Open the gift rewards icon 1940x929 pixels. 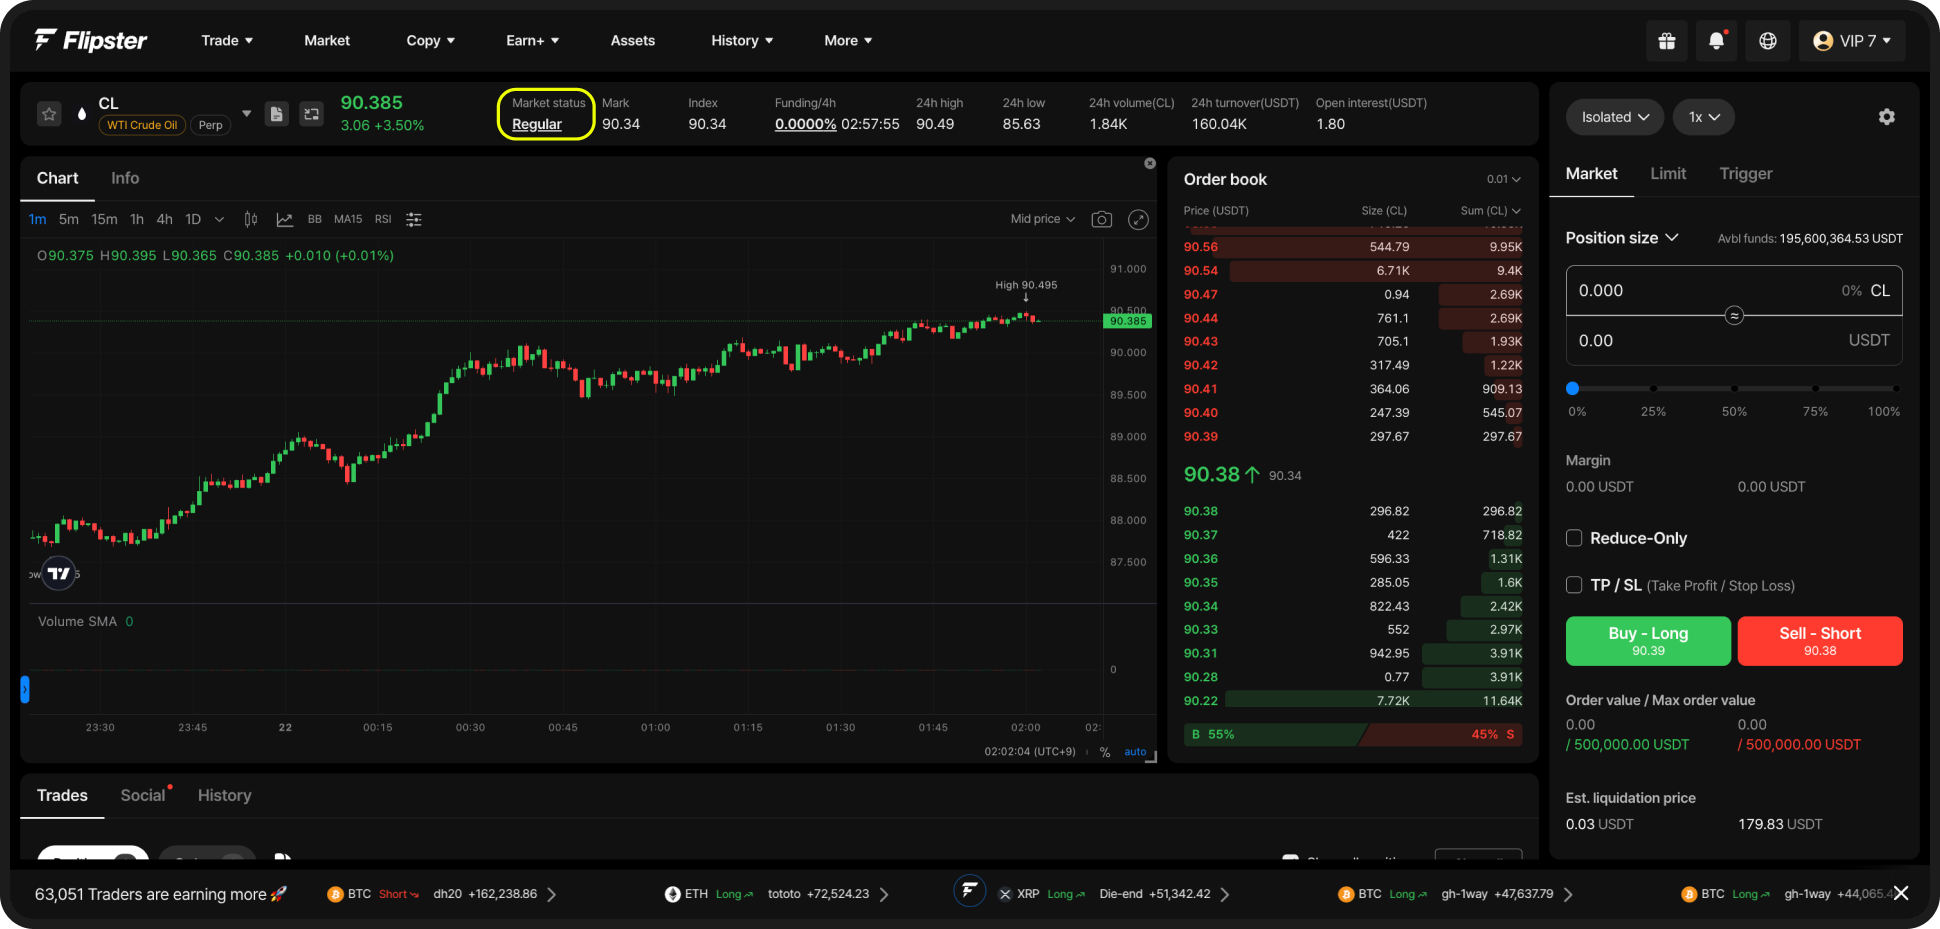point(1666,41)
